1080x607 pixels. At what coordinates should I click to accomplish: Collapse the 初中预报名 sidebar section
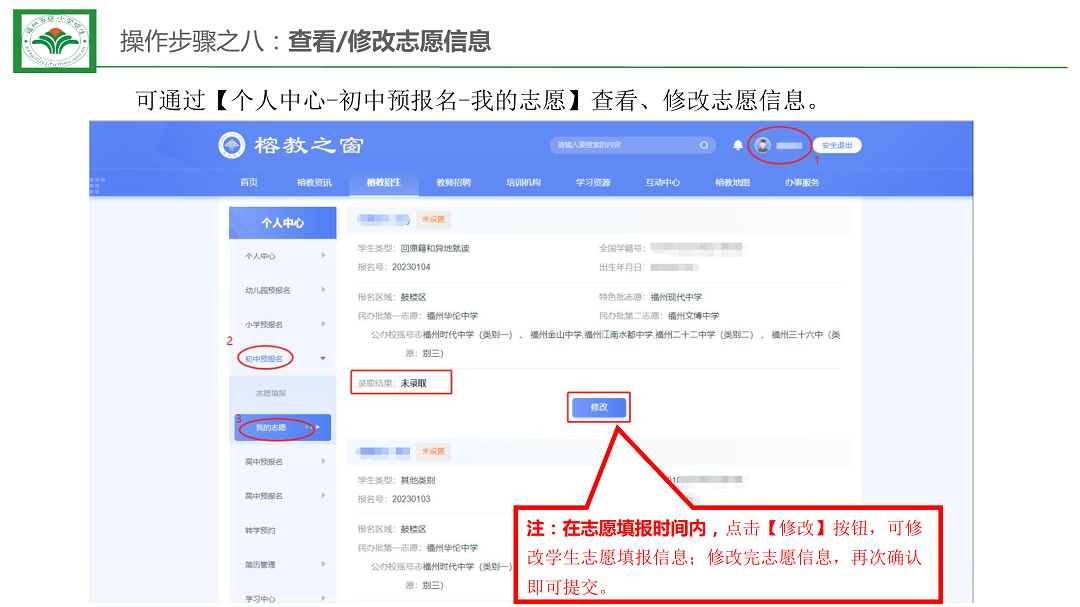(322, 358)
